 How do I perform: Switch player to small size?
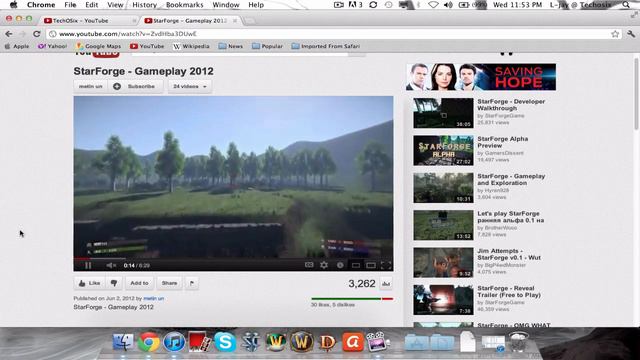[x=356, y=265]
